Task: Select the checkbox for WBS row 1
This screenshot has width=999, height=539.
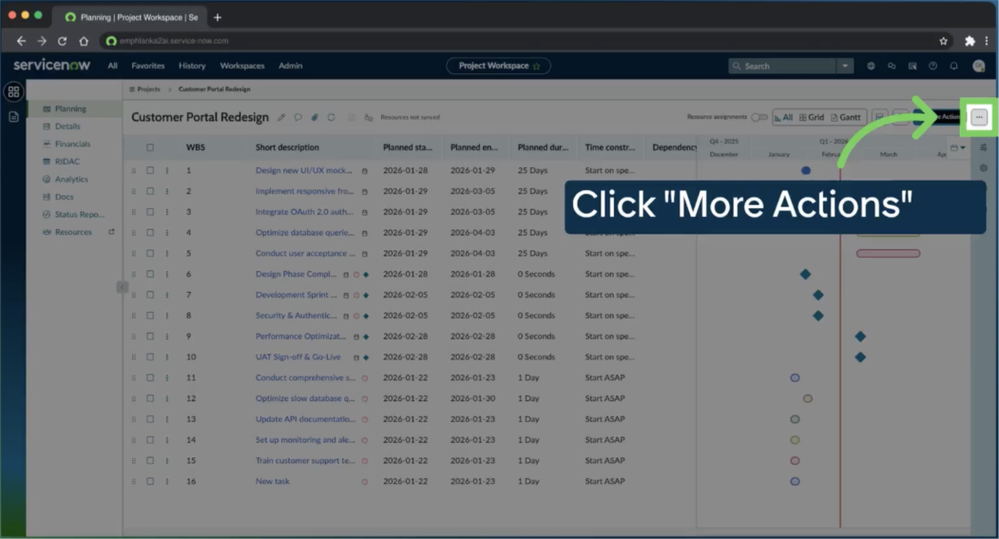Action: point(150,171)
